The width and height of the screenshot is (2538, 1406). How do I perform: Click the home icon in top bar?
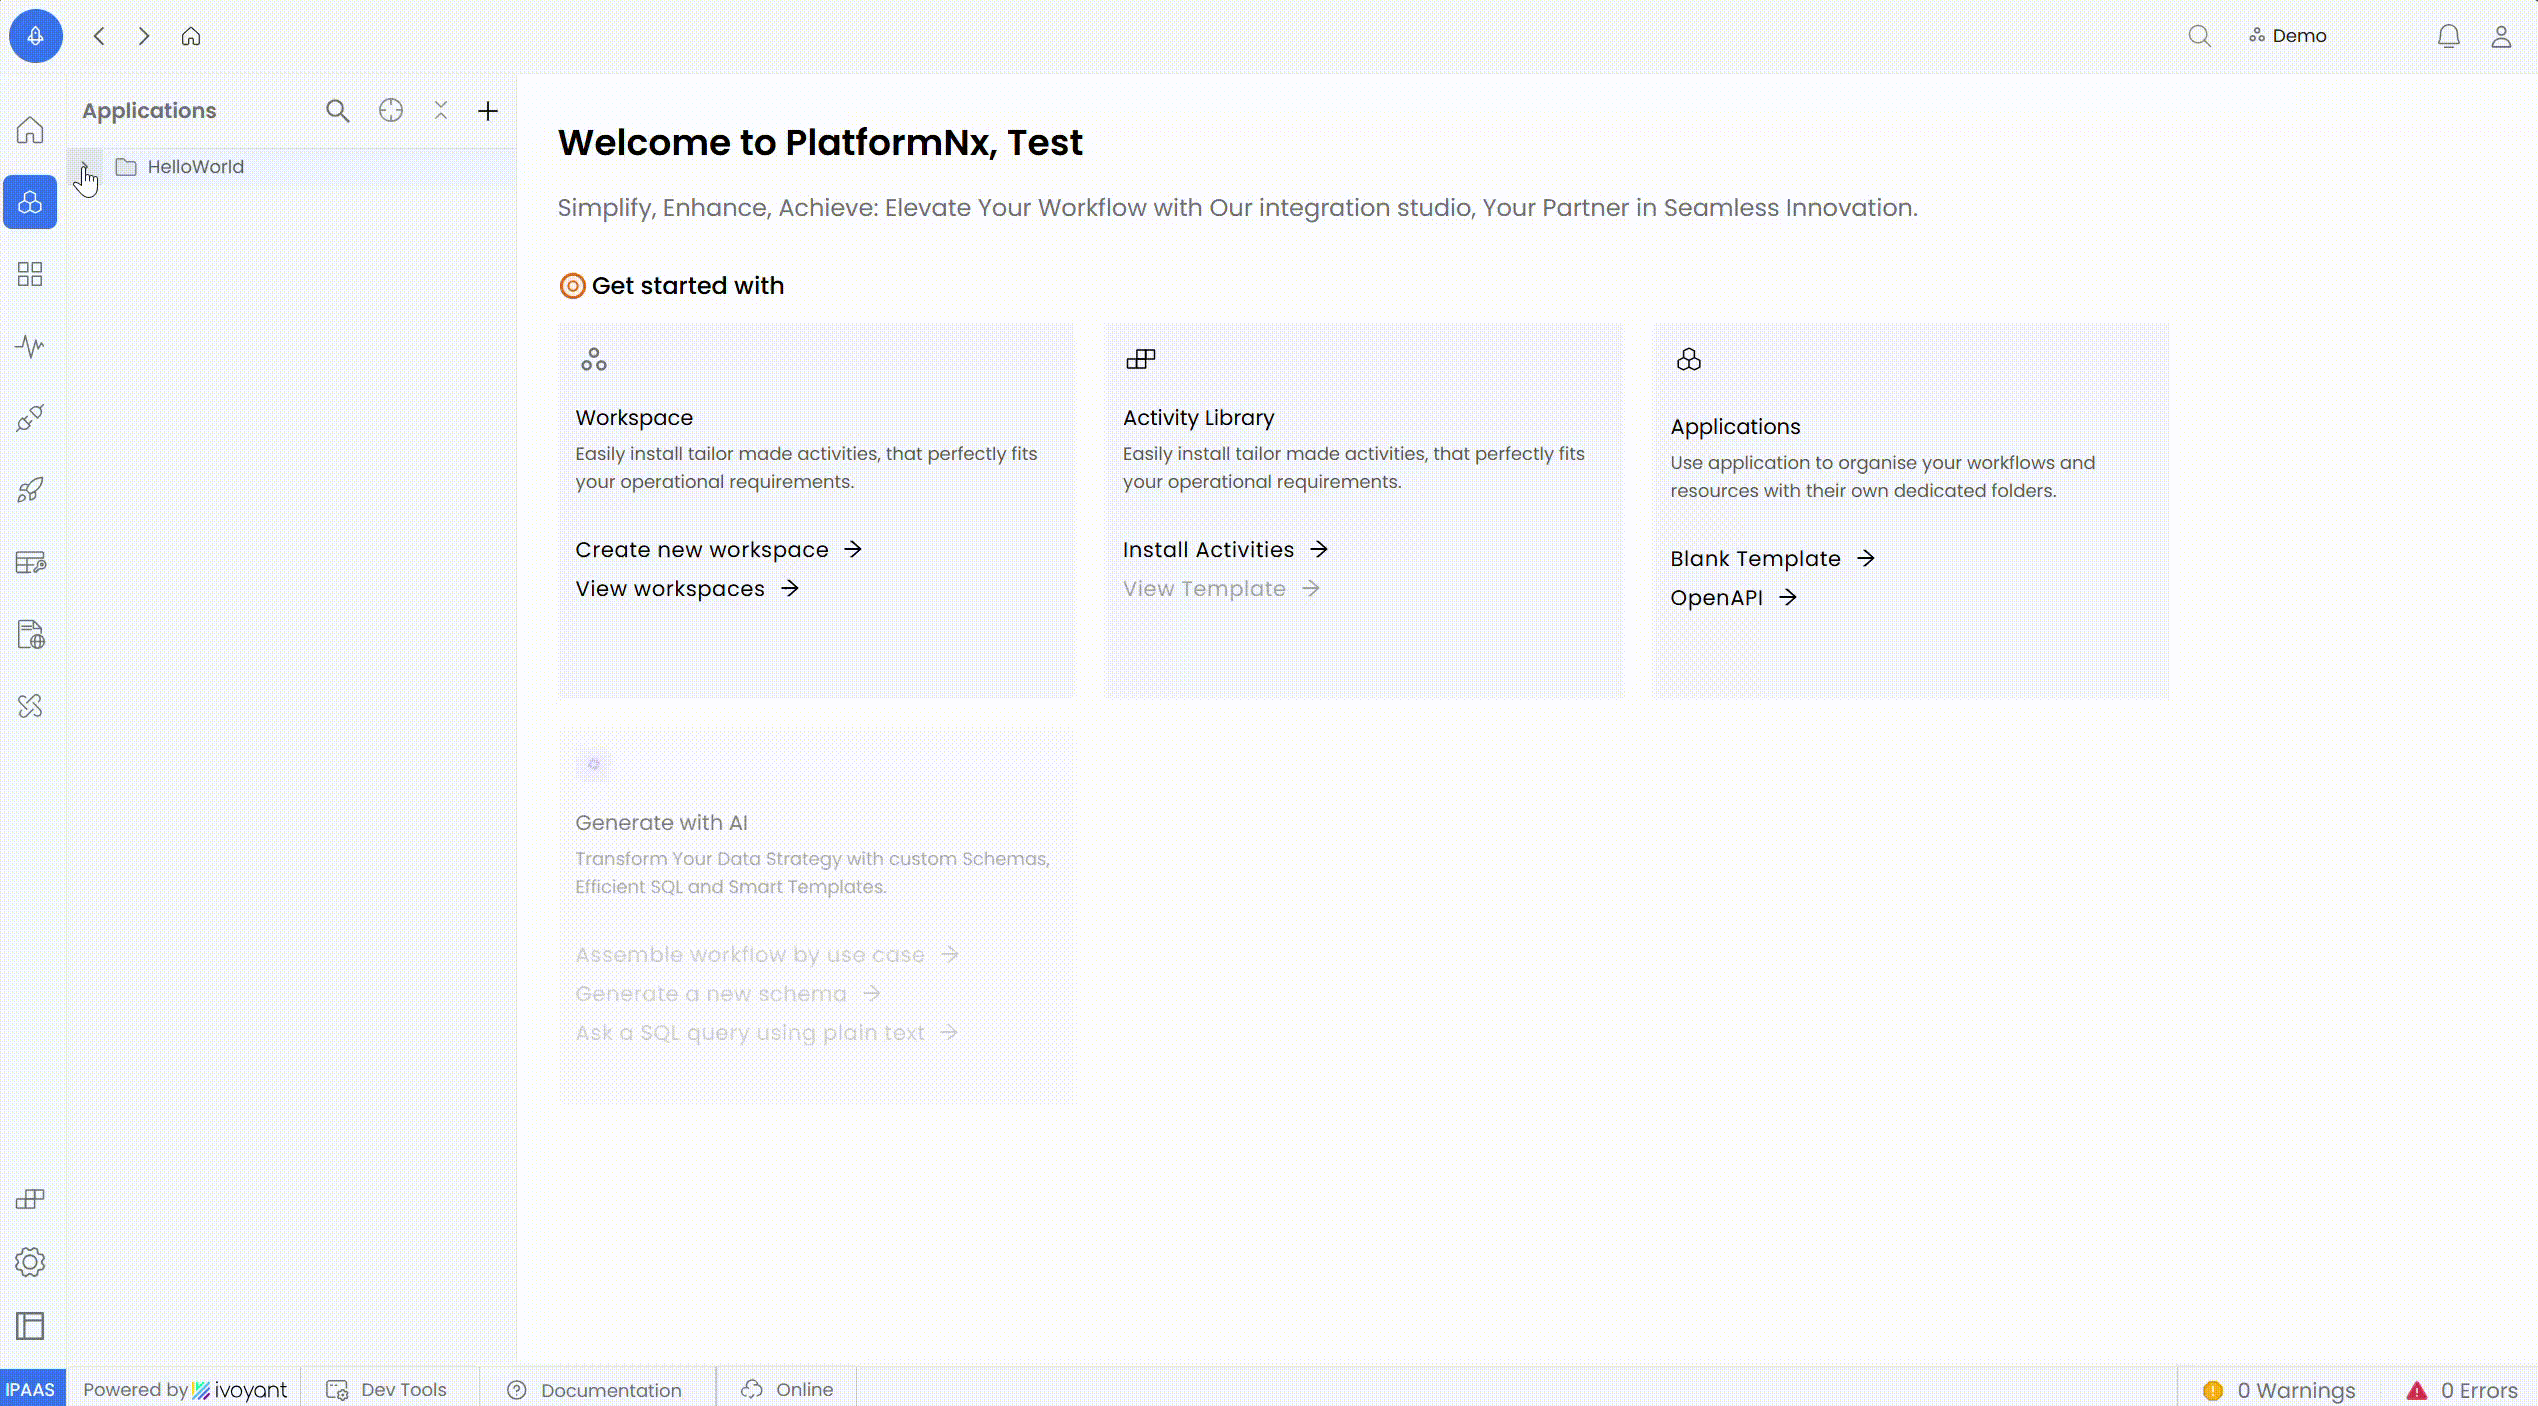[x=191, y=36]
